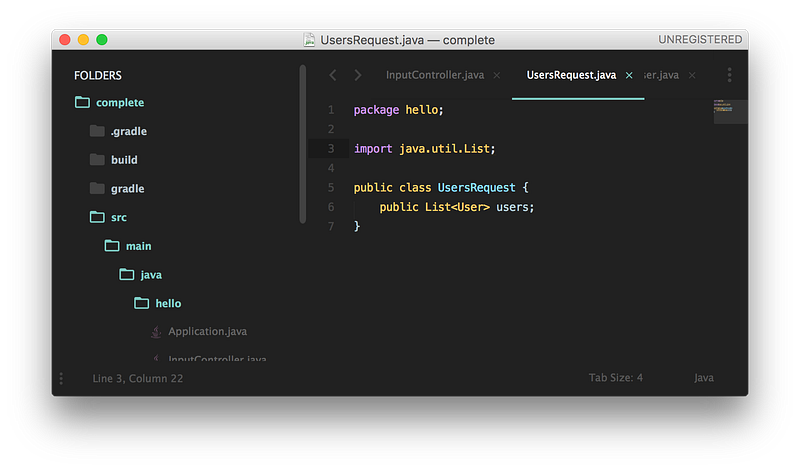Click the UNREGISTERED label in title bar
The height and width of the screenshot is (470, 800).
click(x=700, y=39)
